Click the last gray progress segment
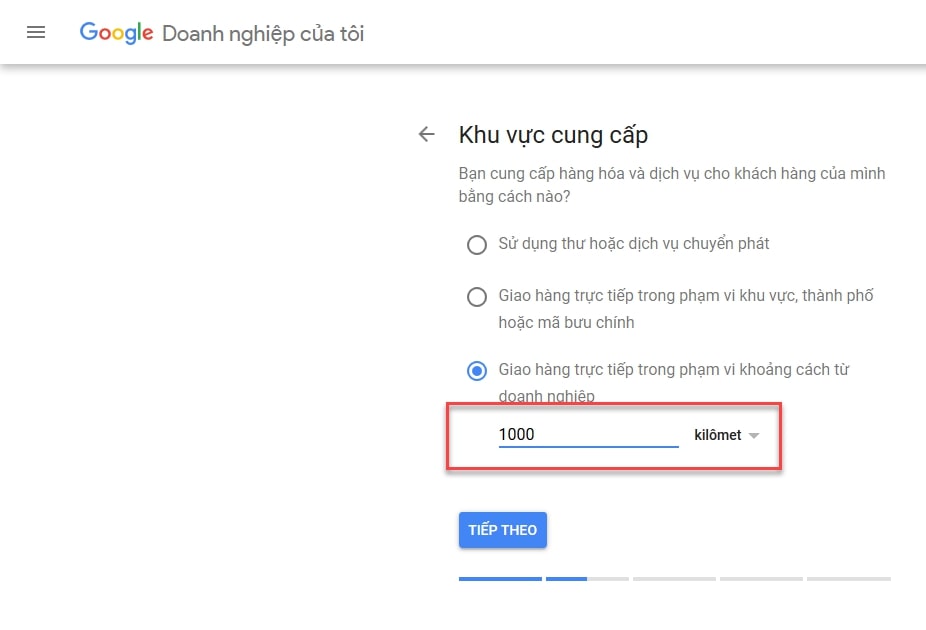The width and height of the screenshot is (926, 630). [x=849, y=579]
